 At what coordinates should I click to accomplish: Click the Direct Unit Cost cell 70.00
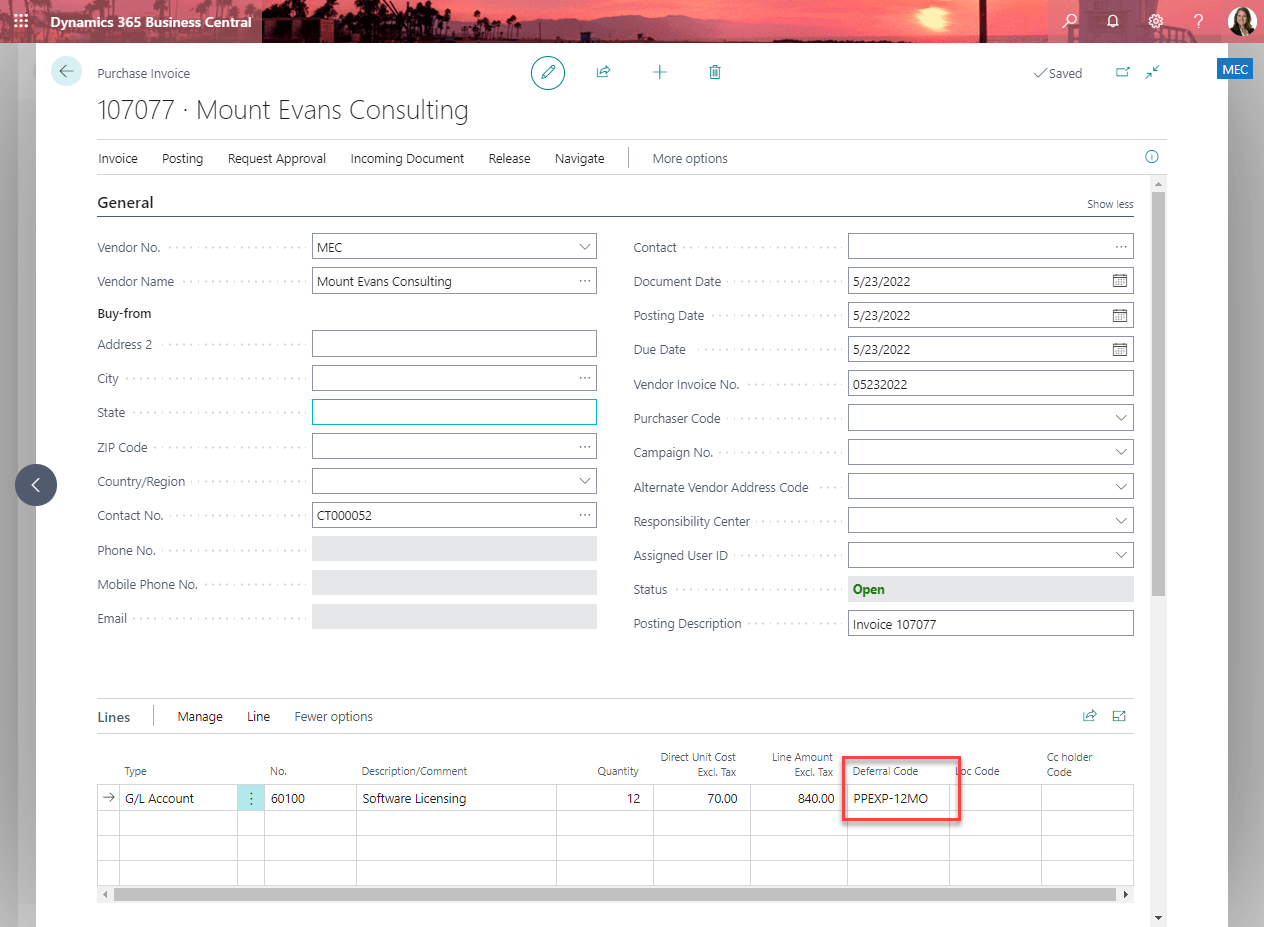[x=702, y=798]
